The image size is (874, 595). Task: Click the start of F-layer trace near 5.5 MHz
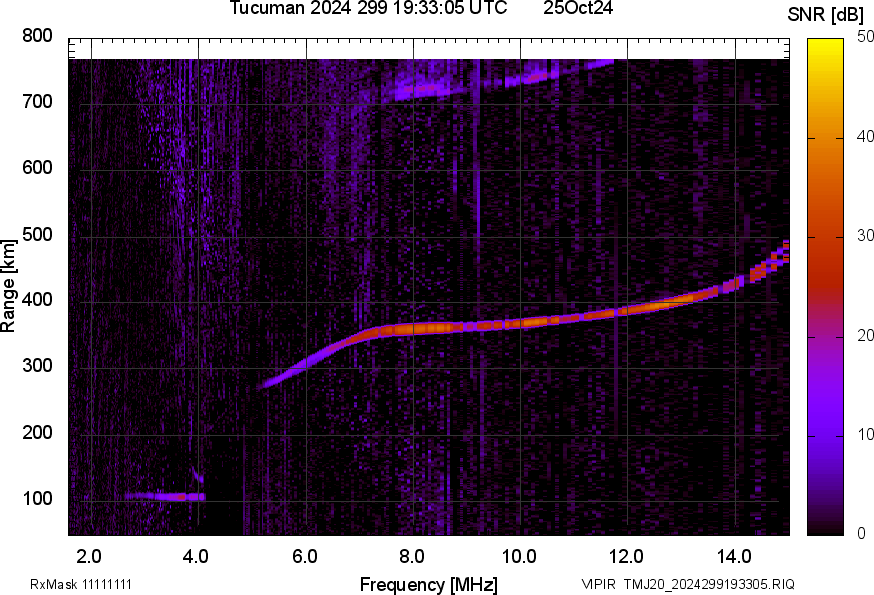[280, 378]
